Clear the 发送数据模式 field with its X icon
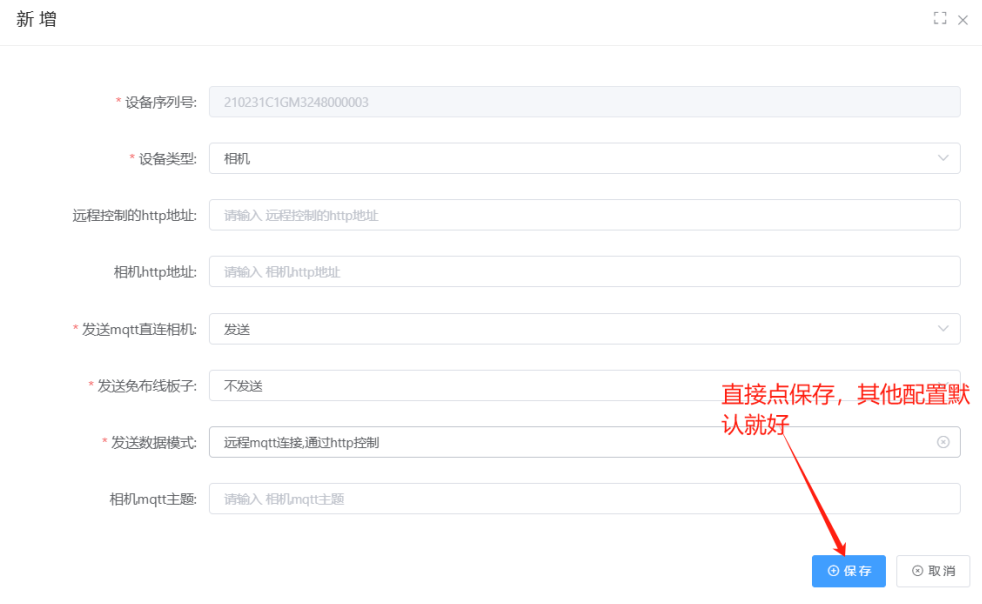982x604 pixels. pyautogui.click(x=943, y=442)
